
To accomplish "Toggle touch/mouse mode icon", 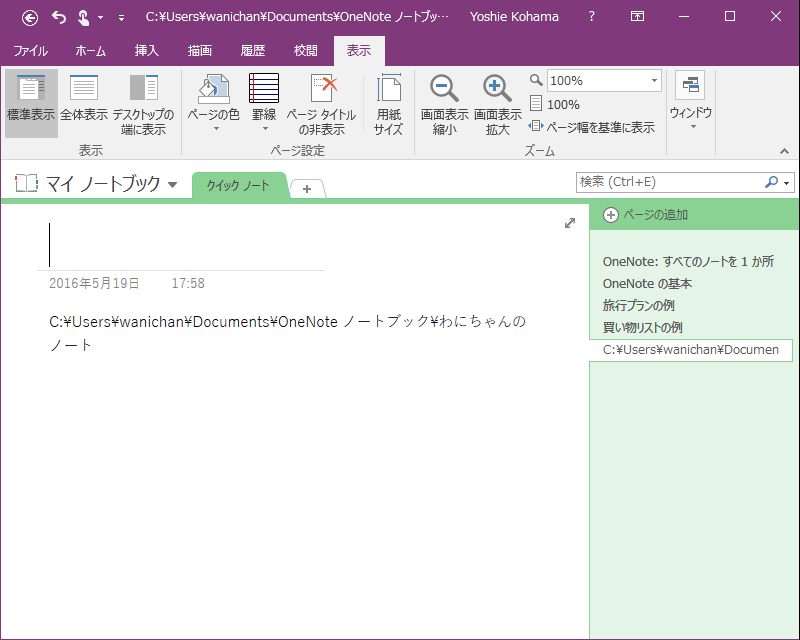I will (83, 18).
